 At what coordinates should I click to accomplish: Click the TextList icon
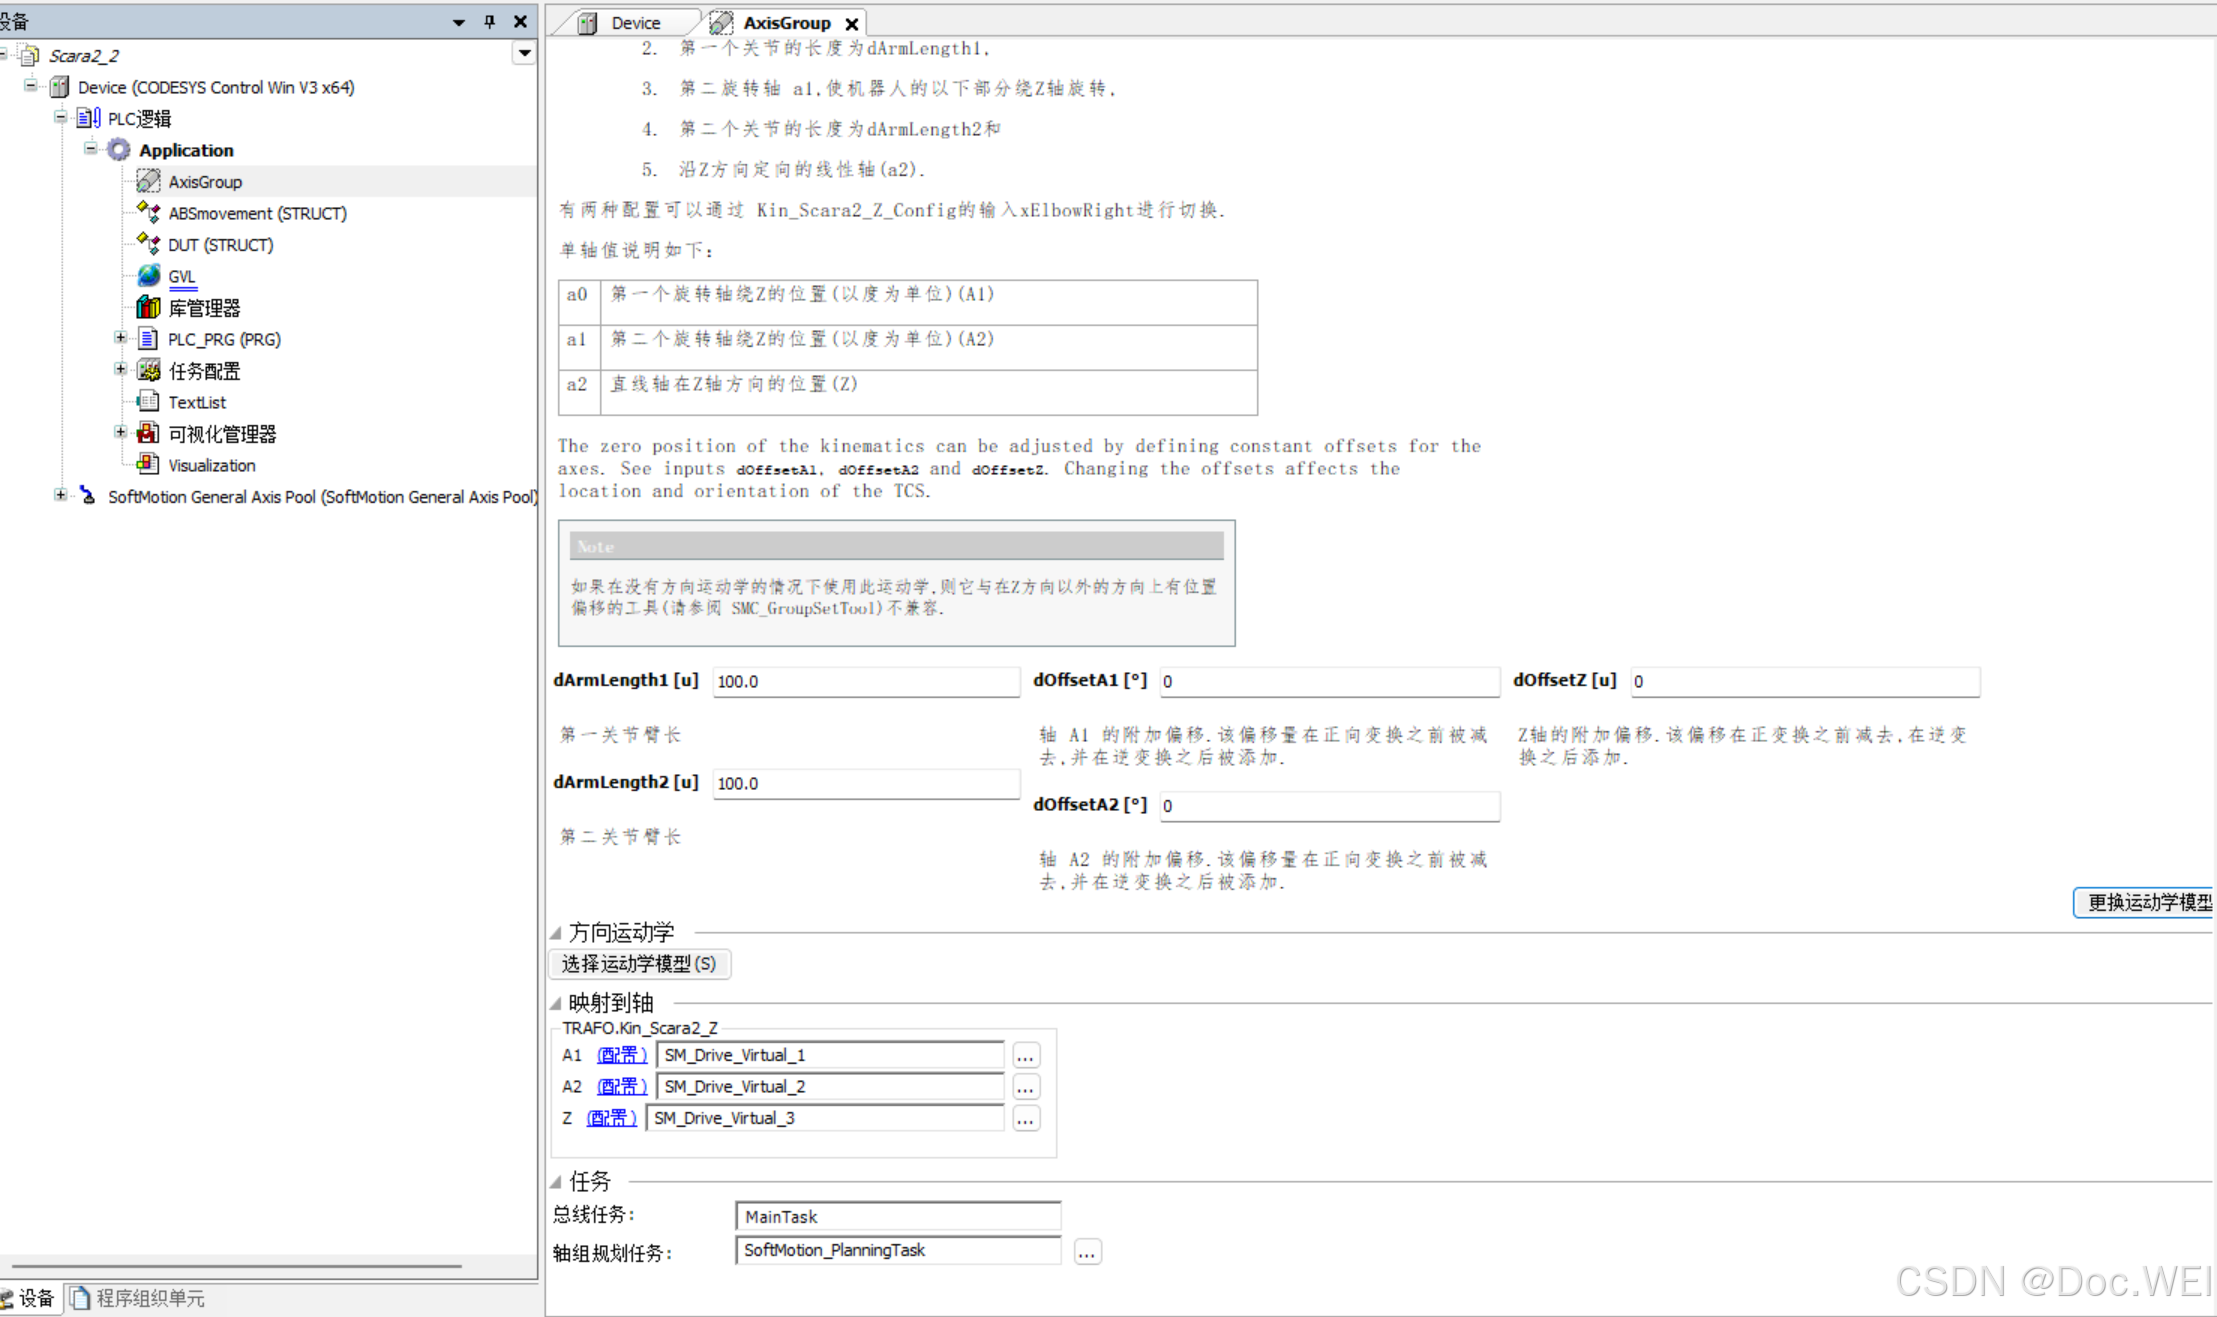pyautogui.click(x=148, y=402)
